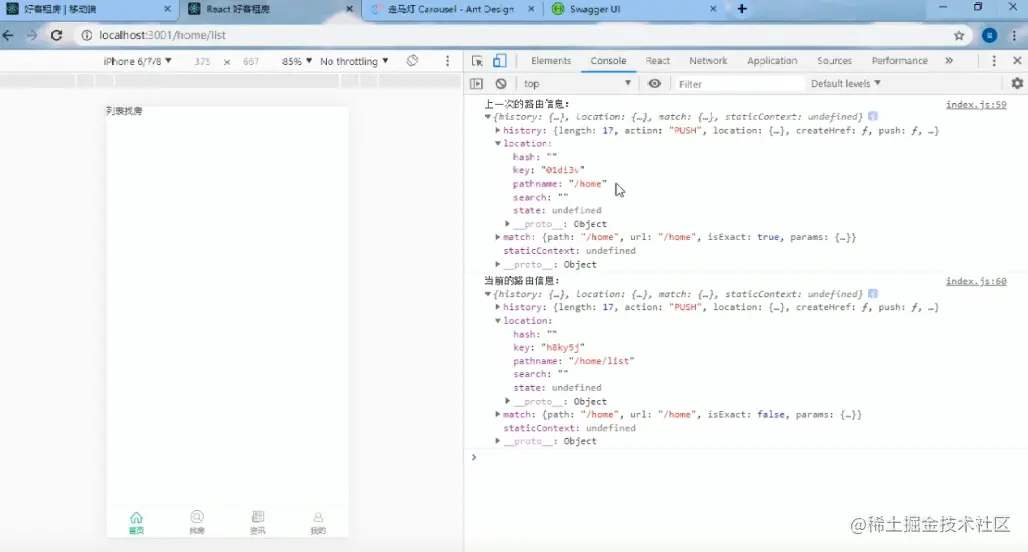Viewport: 1028px width, 552px height.
Task: Expand match with isExact true
Action: tap(498, 237)
